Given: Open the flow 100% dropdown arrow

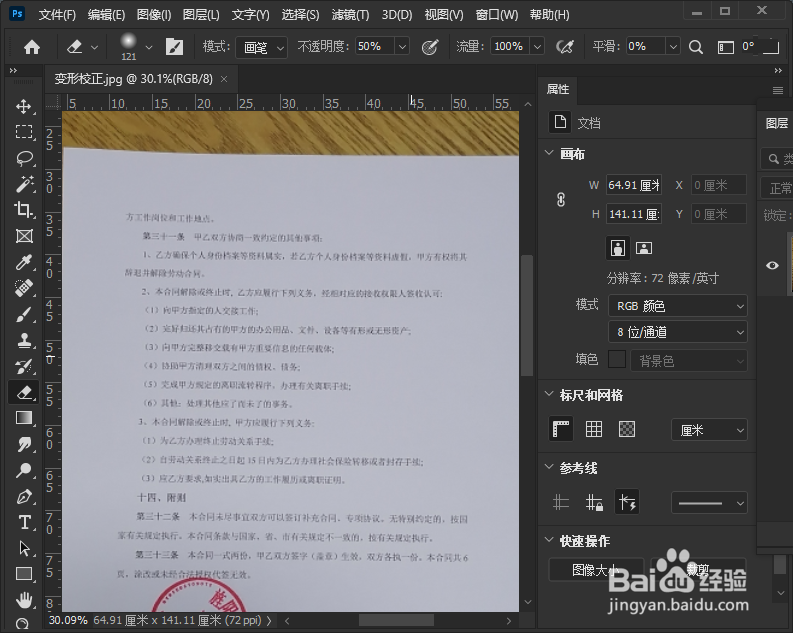Looking at the screenshot, I should pos(537,47).
